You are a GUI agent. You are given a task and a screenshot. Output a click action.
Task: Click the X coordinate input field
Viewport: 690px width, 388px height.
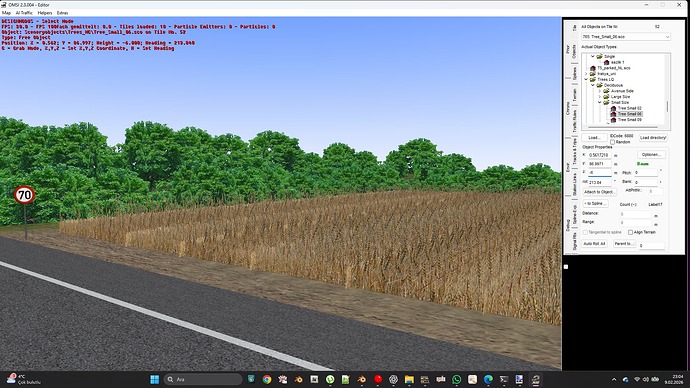[x=599, y=155]
